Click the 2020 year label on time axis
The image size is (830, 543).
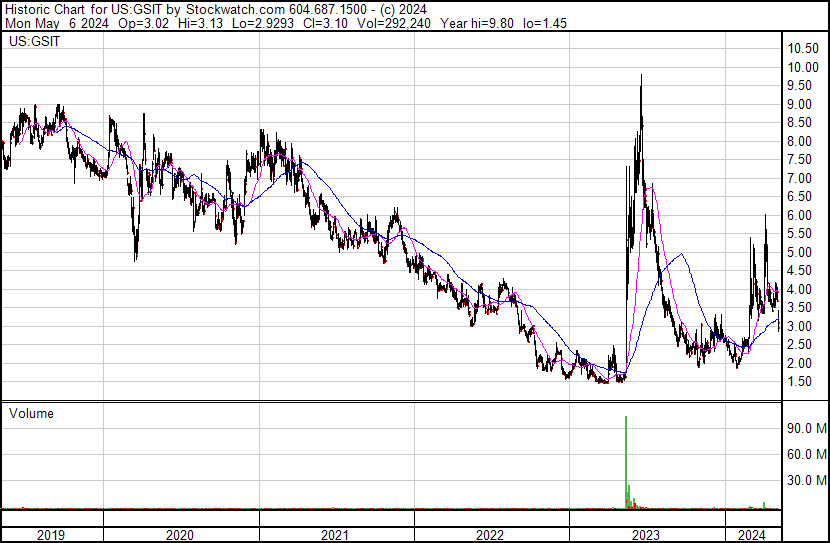pyautogui.click(x=180, y=535)
